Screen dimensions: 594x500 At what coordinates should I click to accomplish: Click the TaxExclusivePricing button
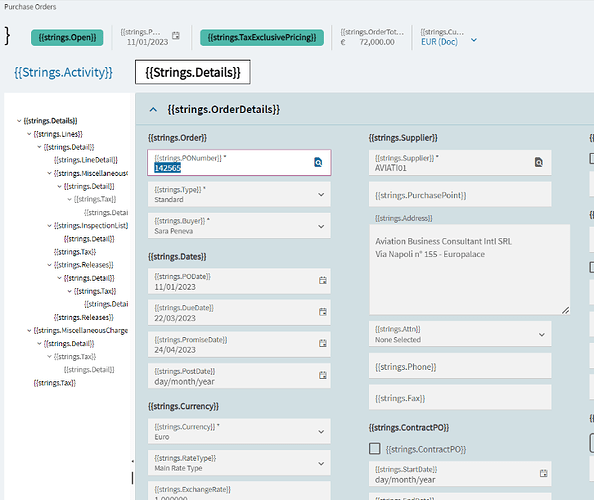(262, 38)
